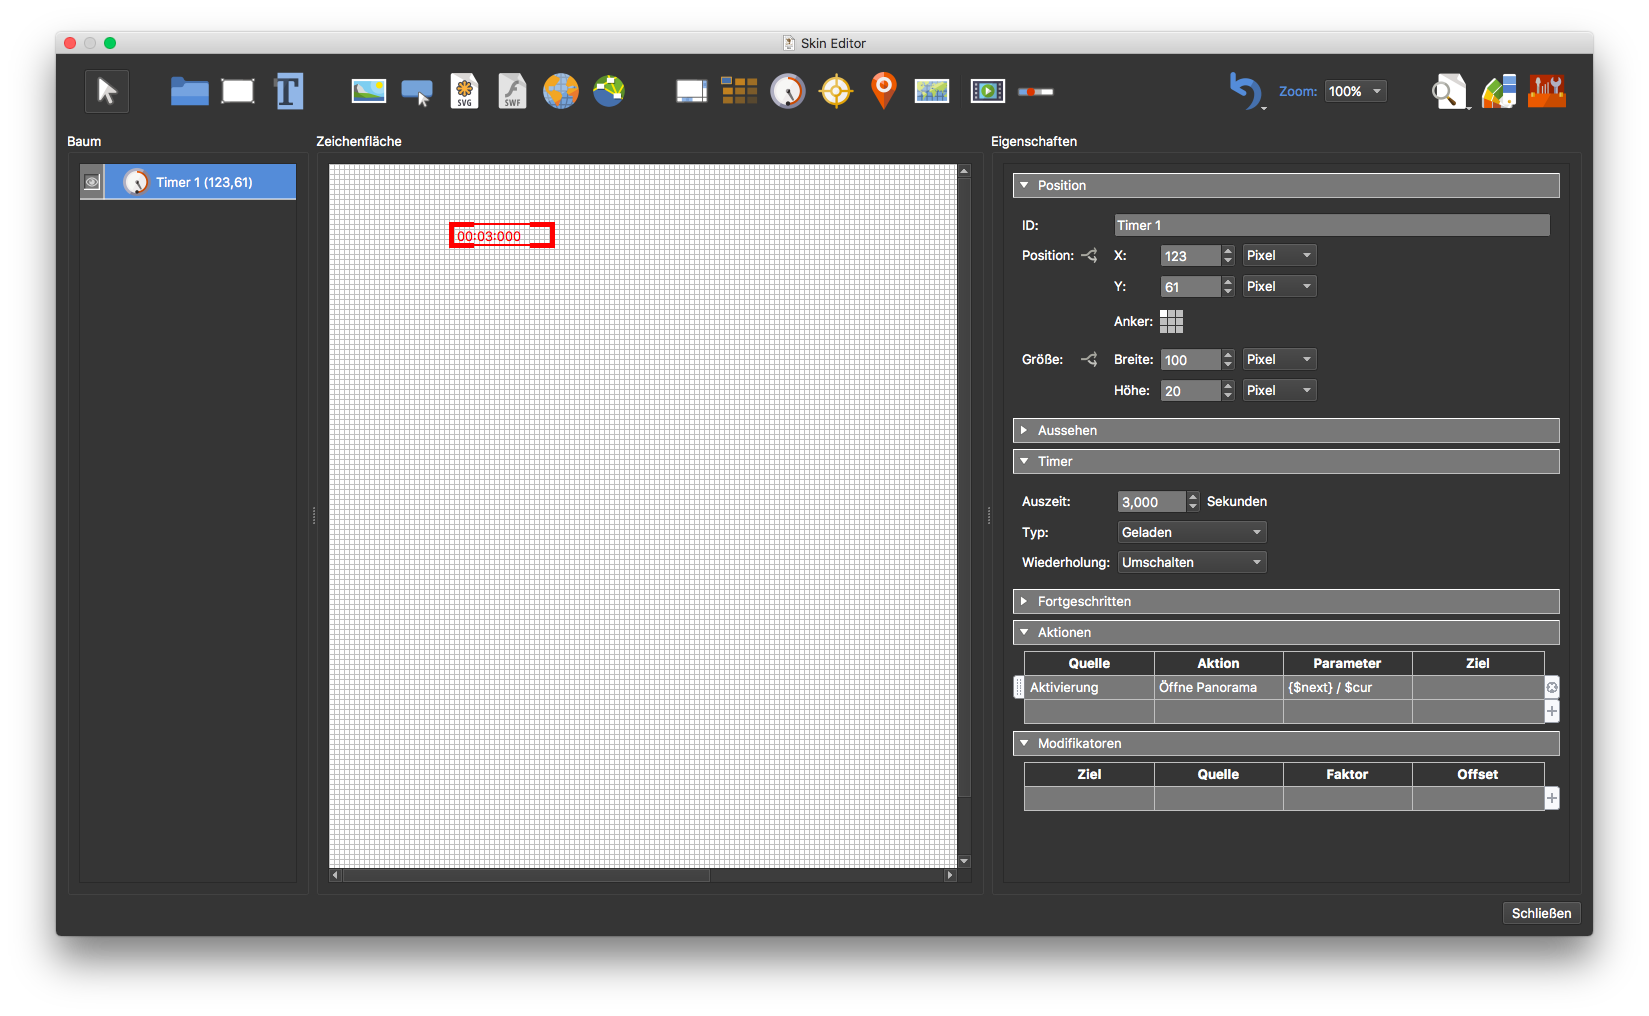Remove the Aktivierung action row
This screenshot has height=1016, width=1649.
click(x=1552, y=688)
